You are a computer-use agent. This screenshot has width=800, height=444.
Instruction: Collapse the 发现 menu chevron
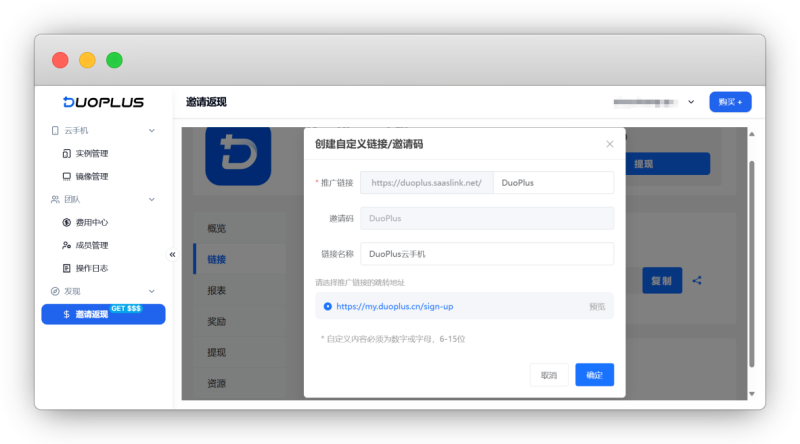[152, 291]
